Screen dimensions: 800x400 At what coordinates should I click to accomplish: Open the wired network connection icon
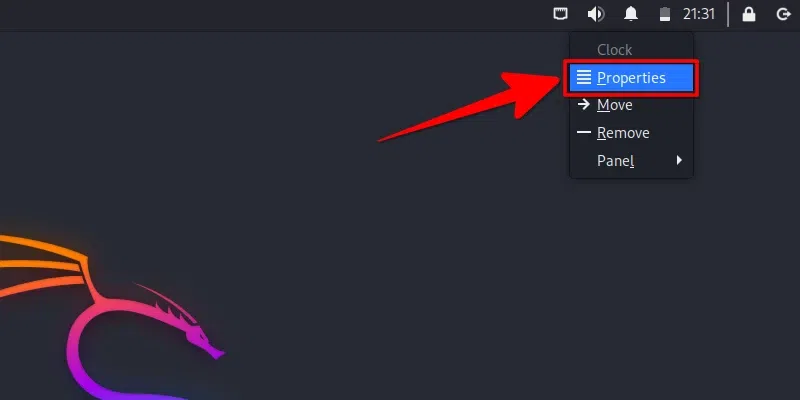click(x=561, y=14)
